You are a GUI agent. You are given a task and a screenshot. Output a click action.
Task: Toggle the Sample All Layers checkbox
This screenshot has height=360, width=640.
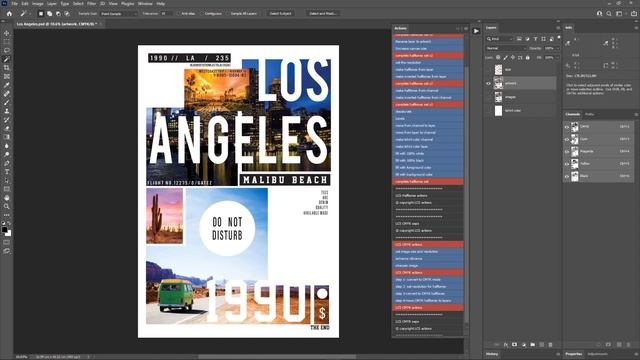coord(228,13)
